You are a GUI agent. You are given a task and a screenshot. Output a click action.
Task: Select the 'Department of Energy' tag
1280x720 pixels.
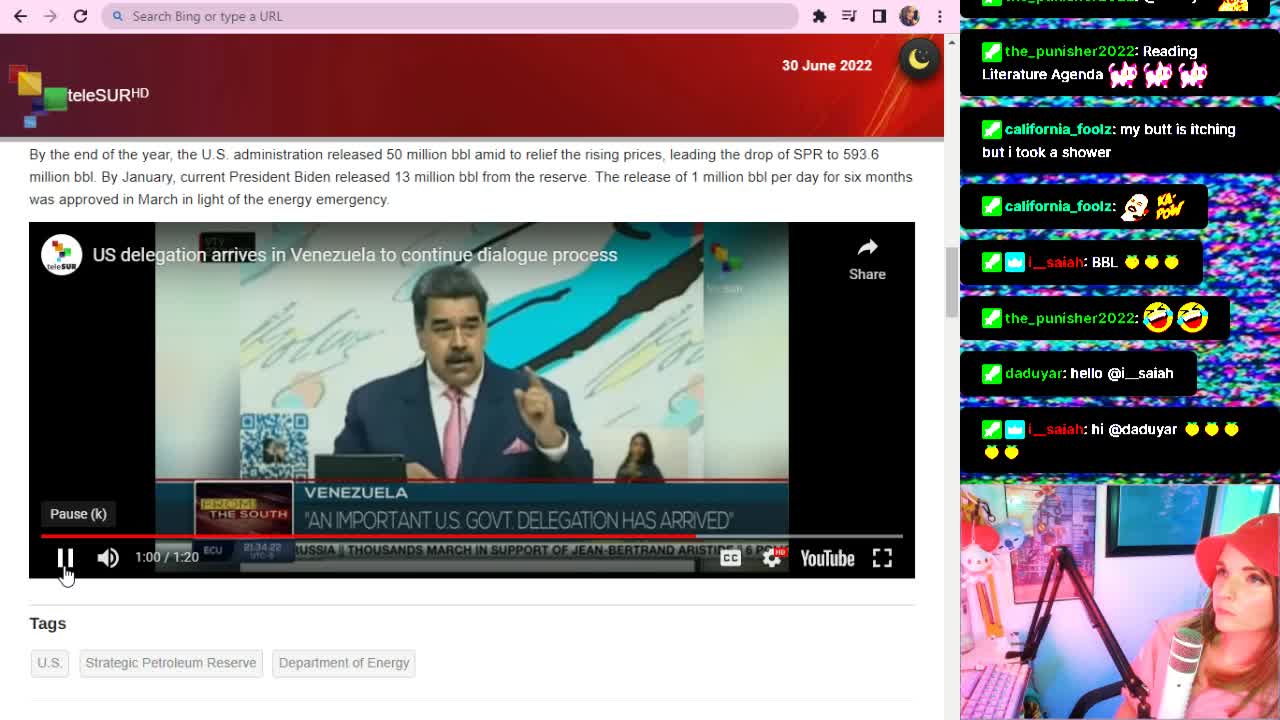tap(344, 663)
